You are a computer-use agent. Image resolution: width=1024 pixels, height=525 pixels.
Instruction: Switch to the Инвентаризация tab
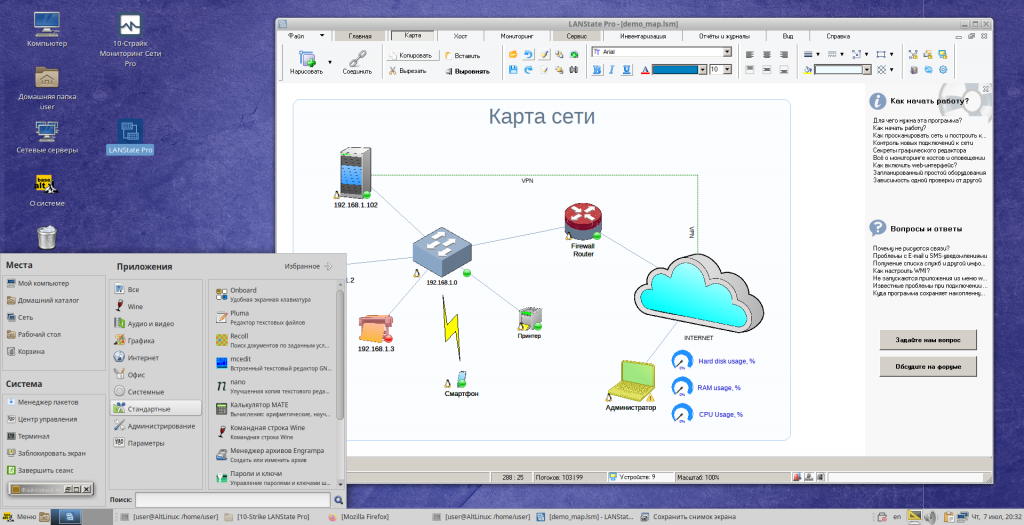pyautogui.click(x=643, y=36)
